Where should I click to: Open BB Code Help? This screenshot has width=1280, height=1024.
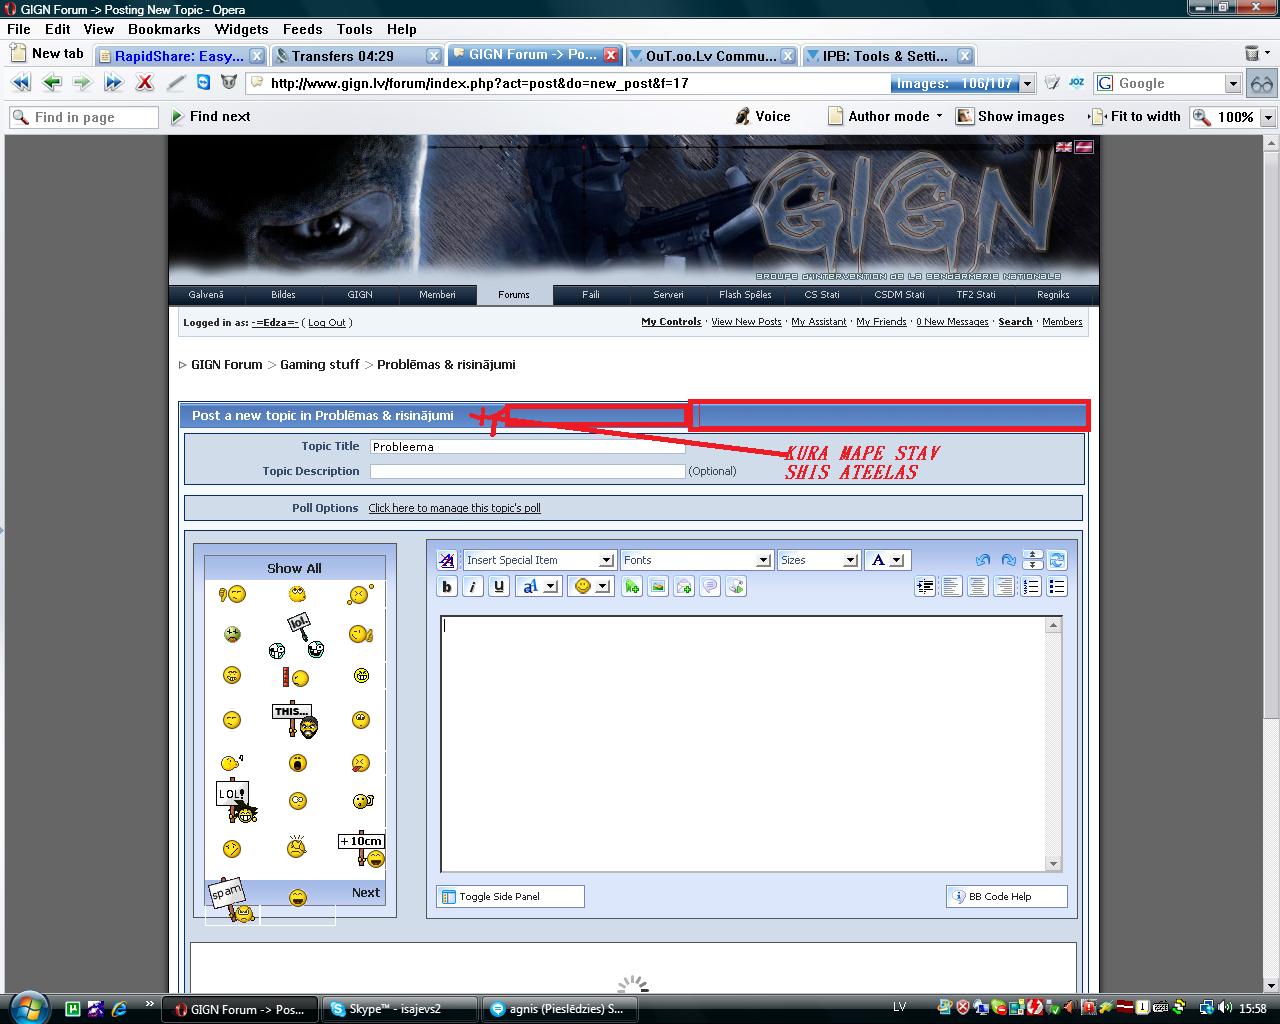pos(1007,897)
